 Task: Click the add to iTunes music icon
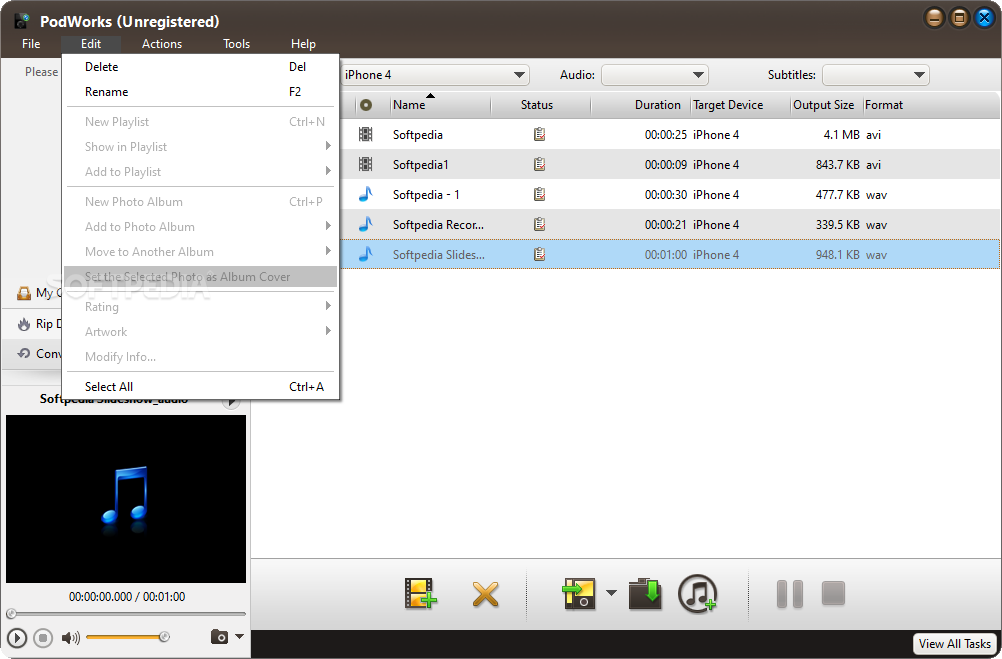tap(697, 593)
